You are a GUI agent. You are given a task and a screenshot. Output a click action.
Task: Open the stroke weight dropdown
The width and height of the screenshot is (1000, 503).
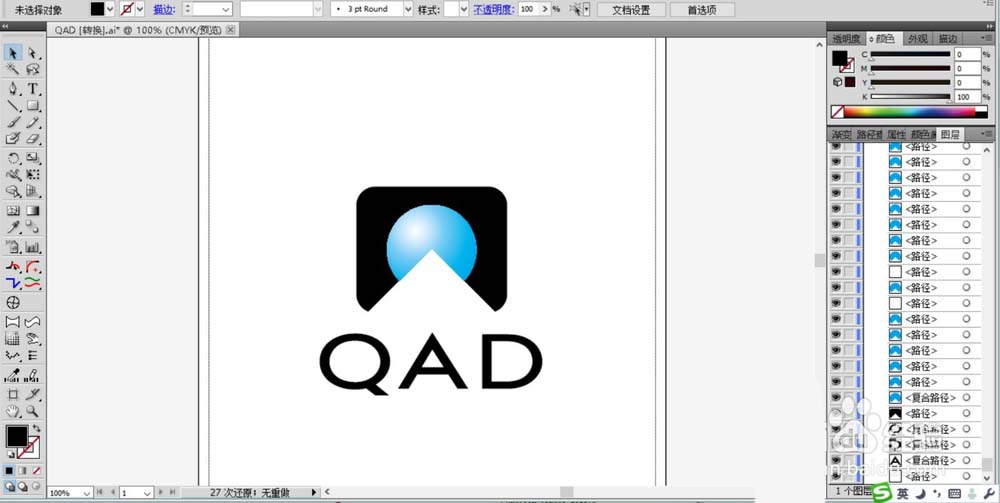226,9
